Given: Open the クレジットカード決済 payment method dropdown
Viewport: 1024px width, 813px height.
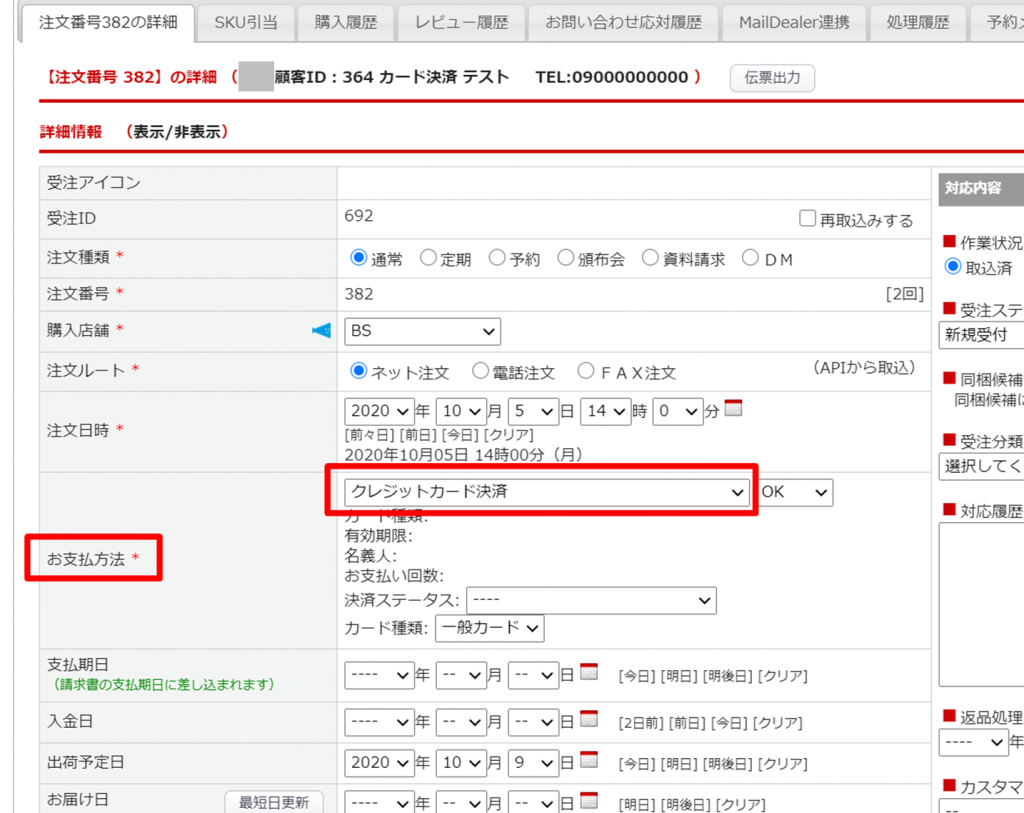Looking at the screenshot, I should tap(546, 492).
